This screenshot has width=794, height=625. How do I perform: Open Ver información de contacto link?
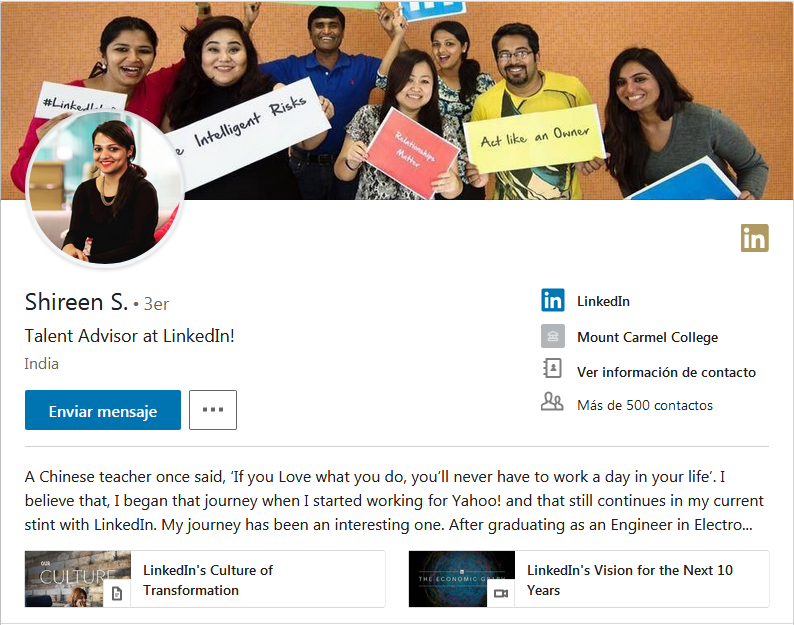(666, 372)
